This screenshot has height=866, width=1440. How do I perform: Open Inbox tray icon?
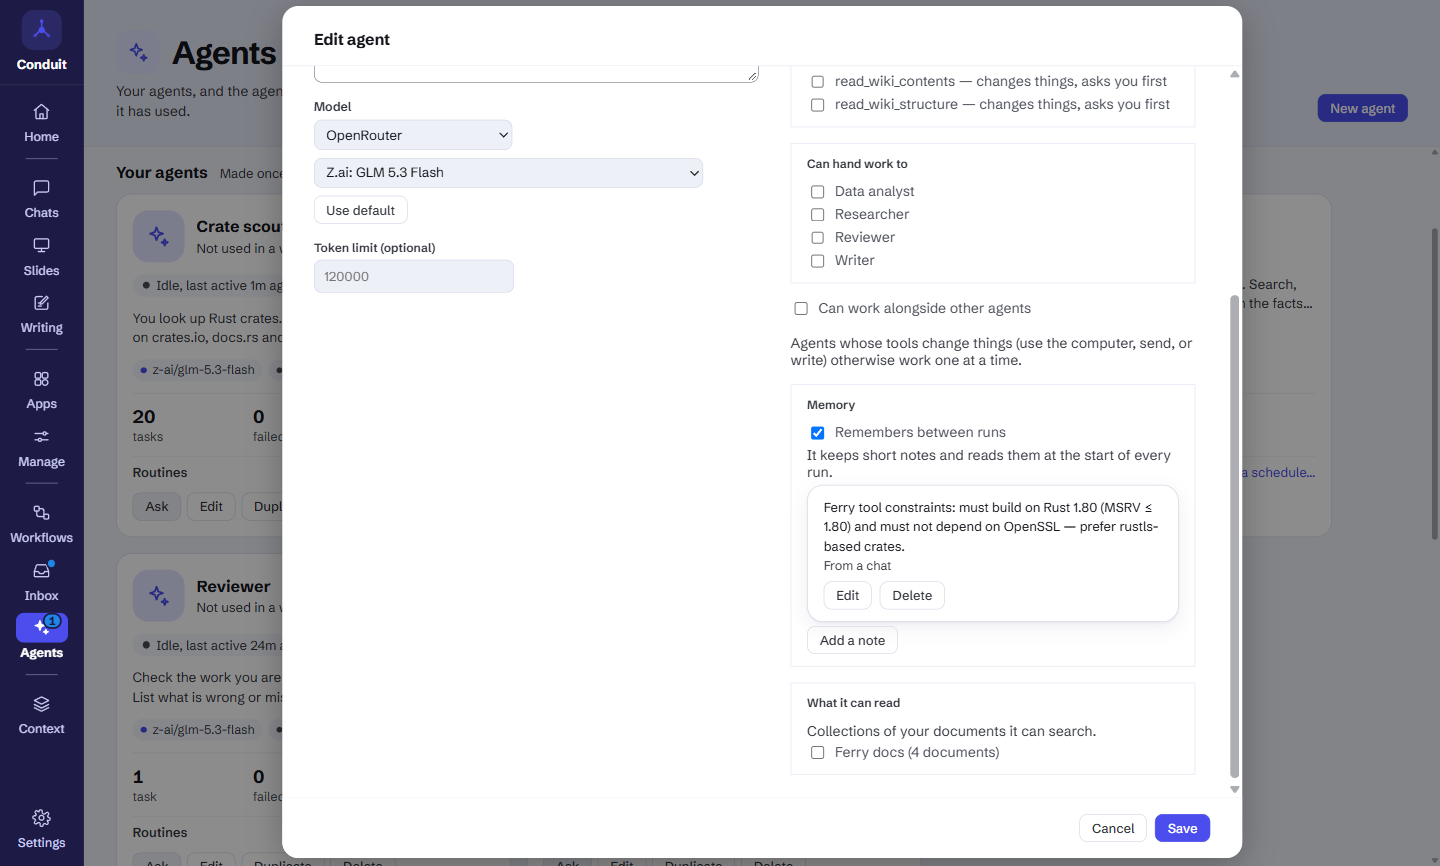(x=41, y=571)
